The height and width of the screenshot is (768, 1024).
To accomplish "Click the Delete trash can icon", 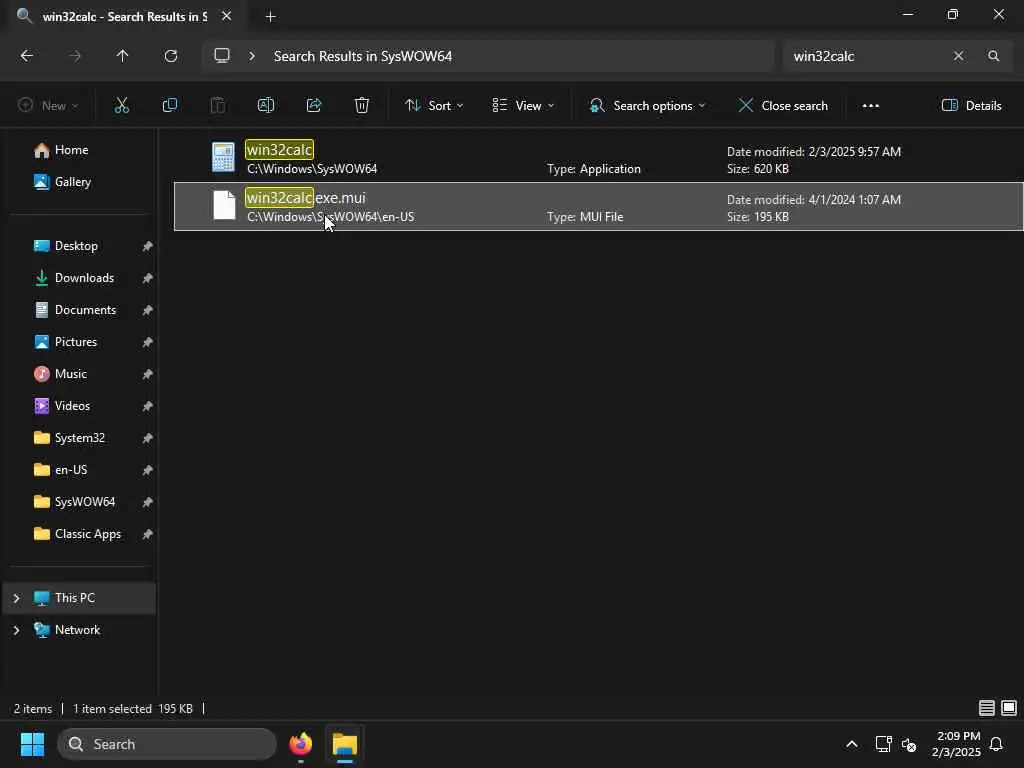I will pyautogui.click(x=362, y=105).
